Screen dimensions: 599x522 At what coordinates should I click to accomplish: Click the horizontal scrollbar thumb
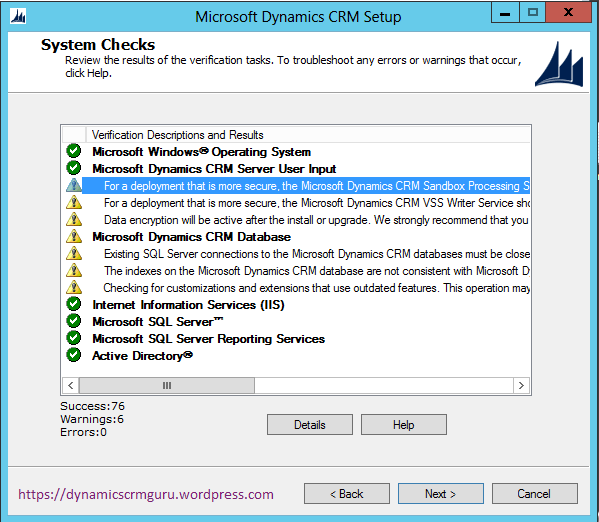167,385
